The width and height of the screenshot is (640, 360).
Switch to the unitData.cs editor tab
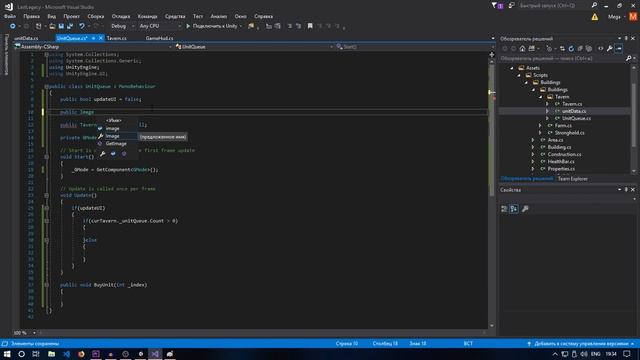(26, 38)
